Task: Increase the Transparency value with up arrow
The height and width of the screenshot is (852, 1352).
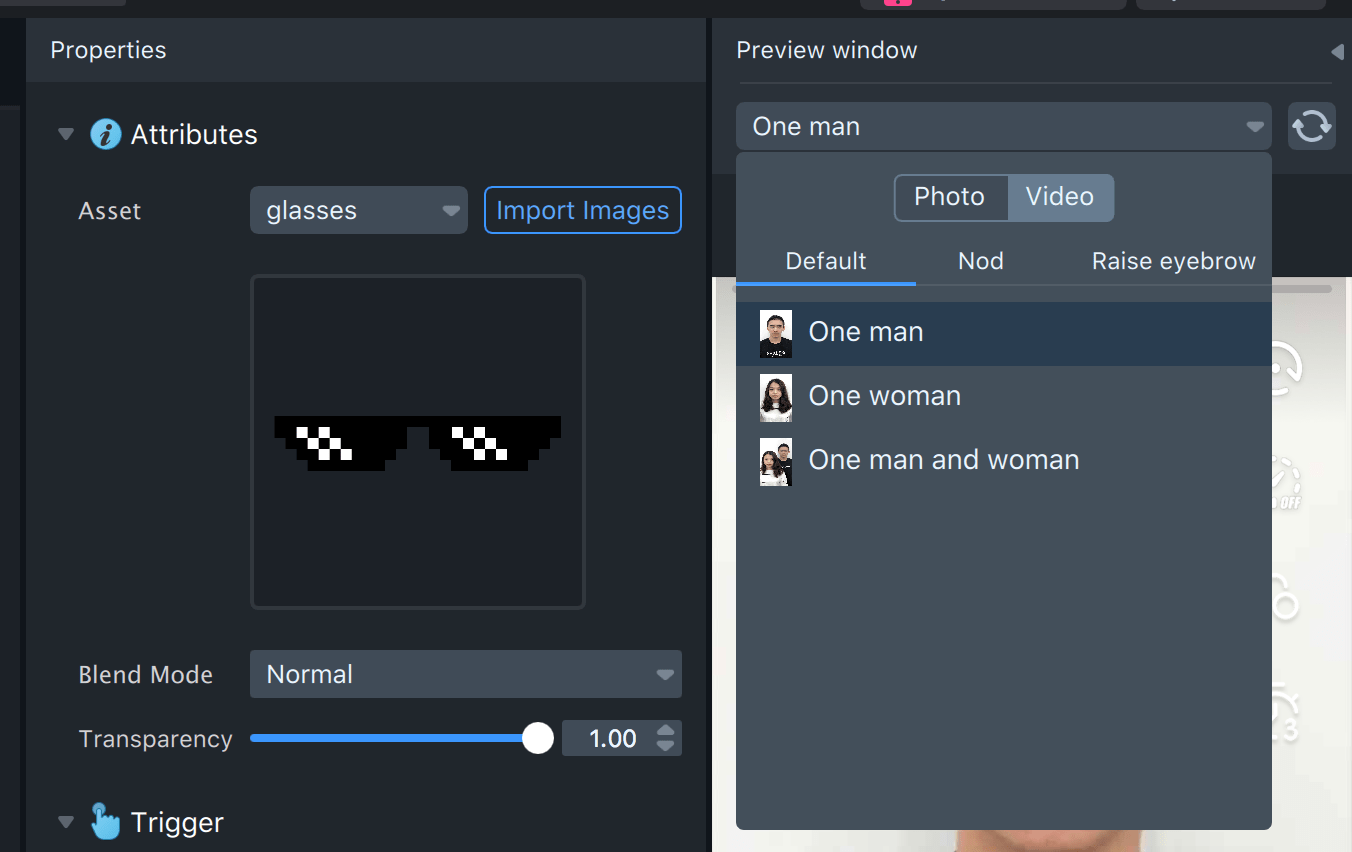Action: click(666, 730)
